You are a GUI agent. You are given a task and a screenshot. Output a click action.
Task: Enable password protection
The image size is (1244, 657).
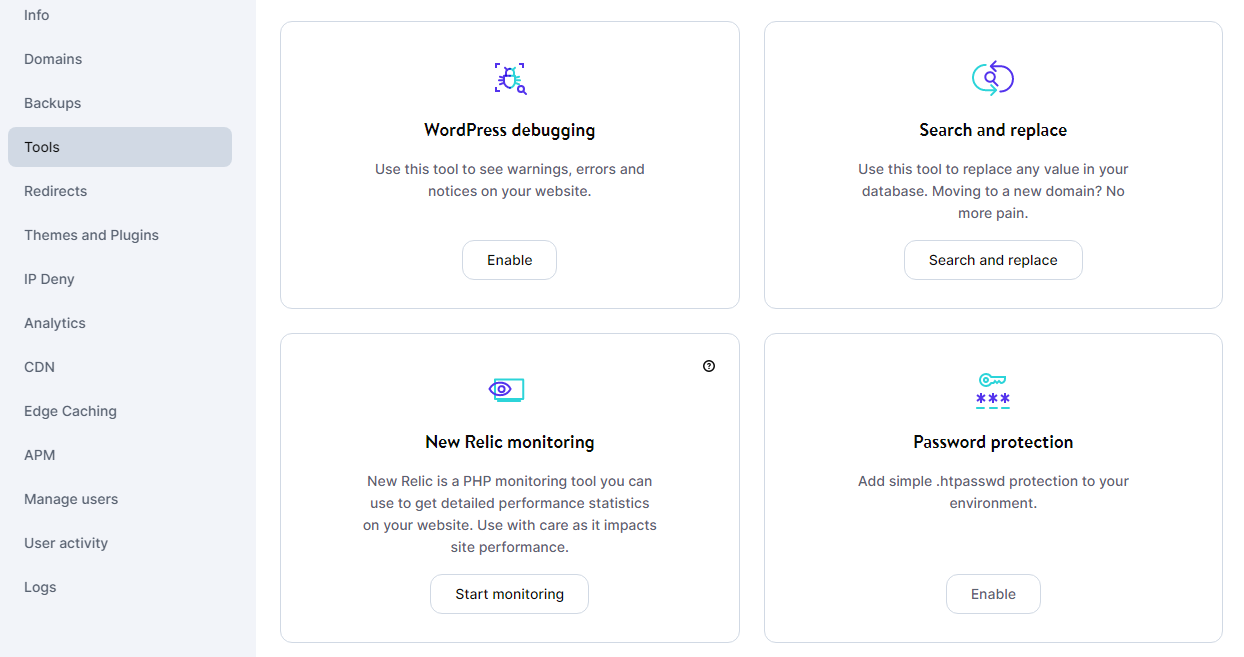993,593
